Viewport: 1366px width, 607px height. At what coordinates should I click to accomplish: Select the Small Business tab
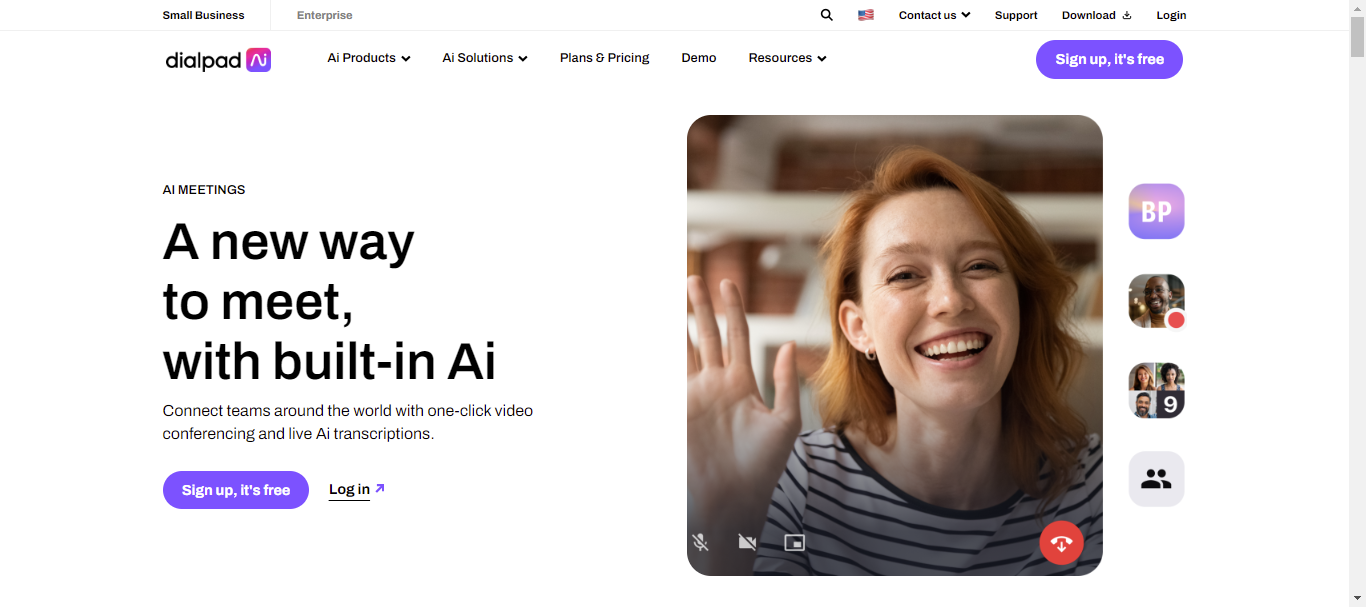[203, 15]
